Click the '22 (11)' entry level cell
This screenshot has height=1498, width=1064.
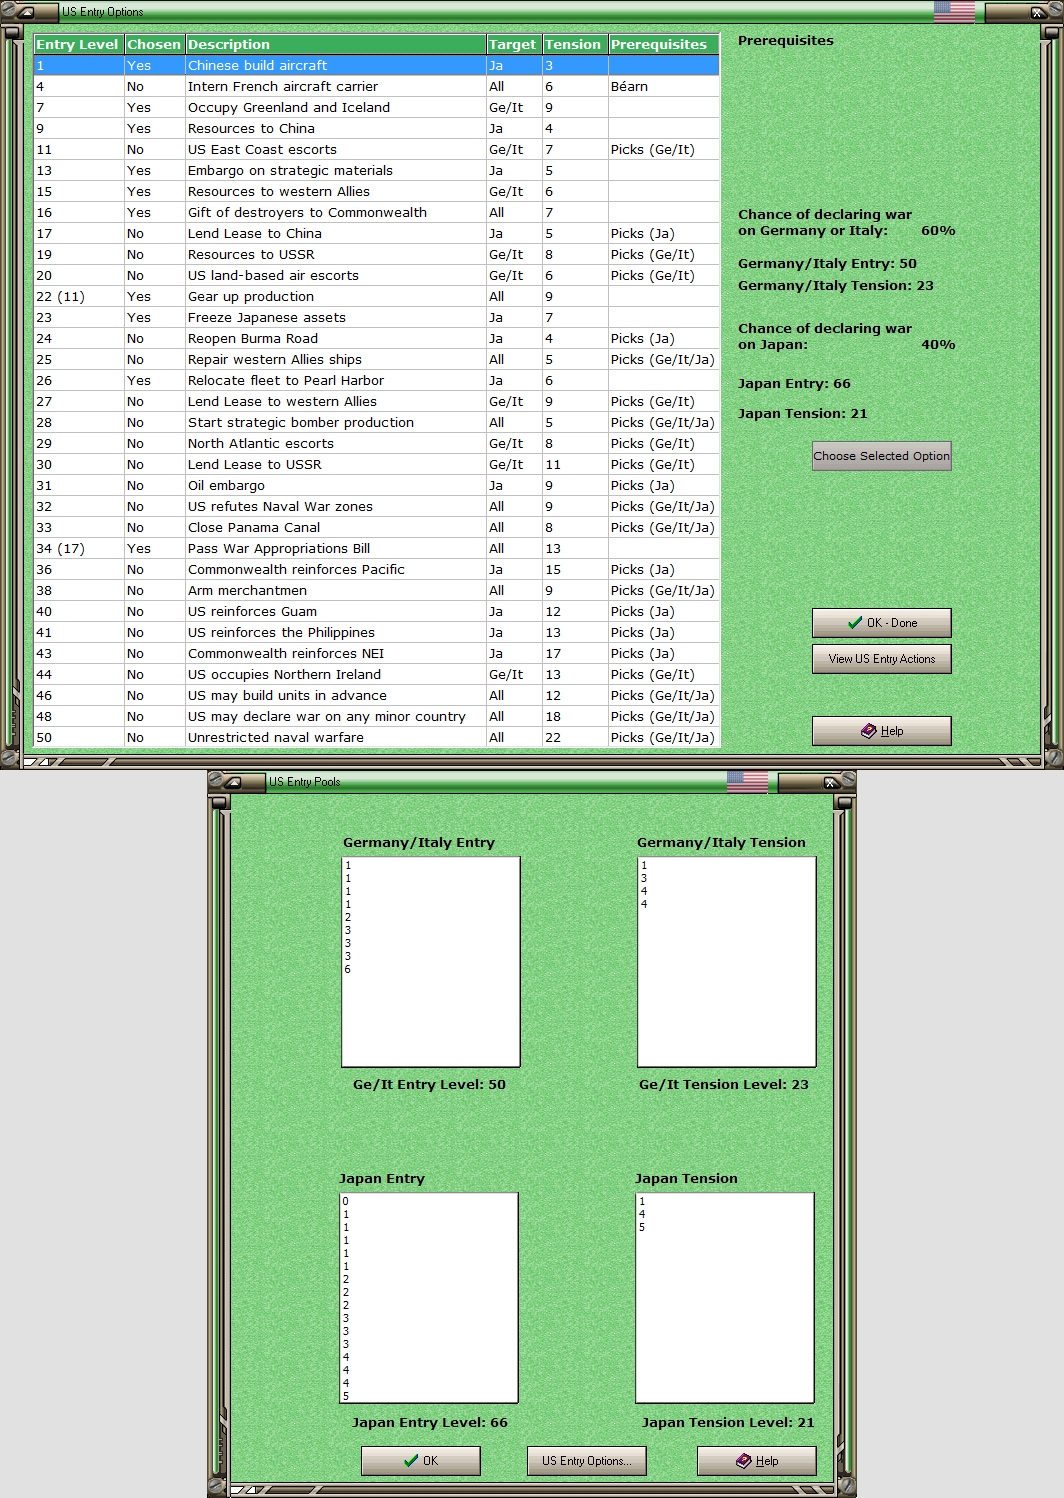[78, 296]
